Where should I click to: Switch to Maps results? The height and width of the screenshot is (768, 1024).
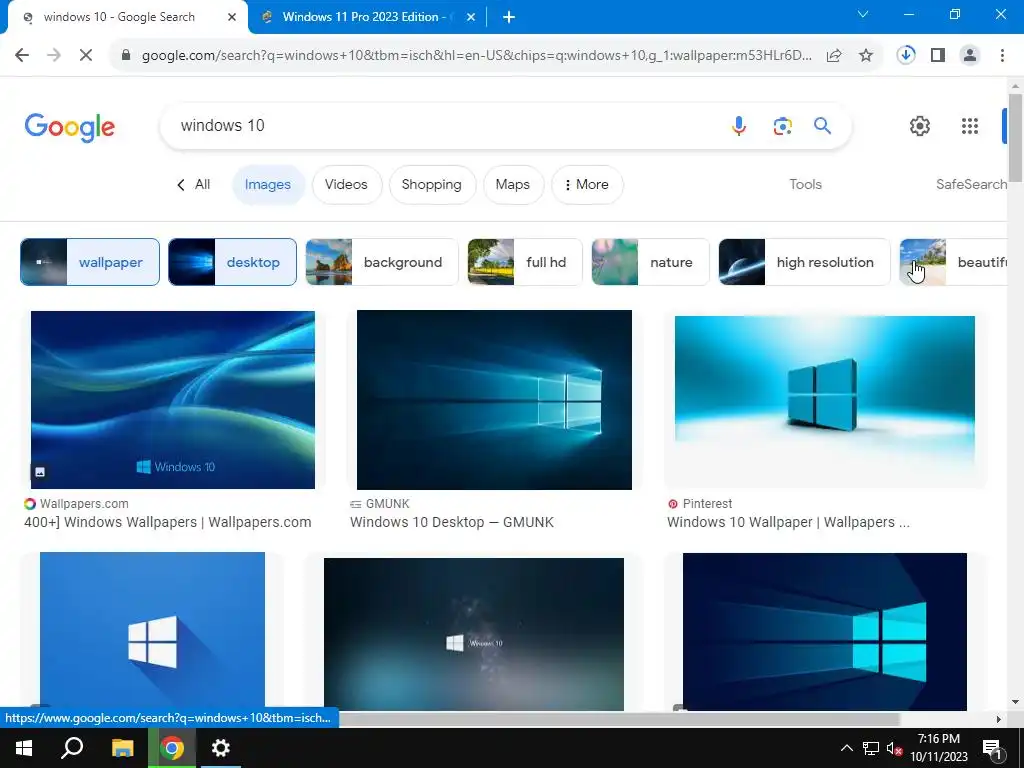pos(513,185)
